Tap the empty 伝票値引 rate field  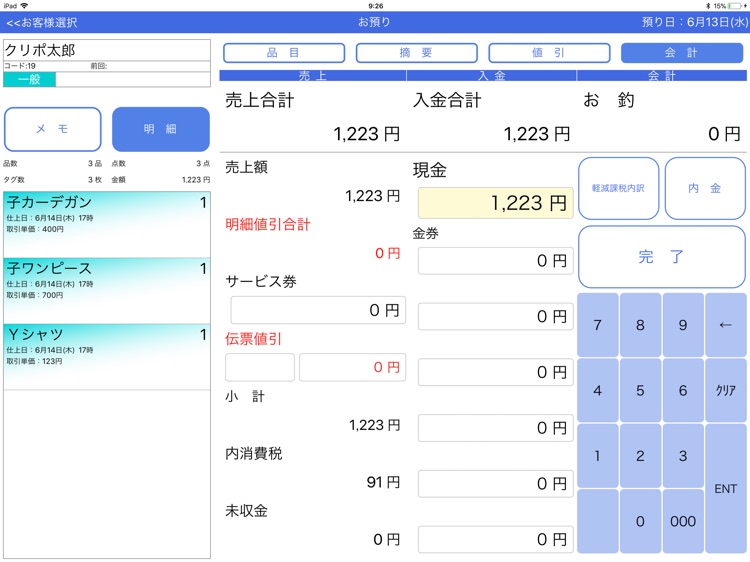coord(260,367)
